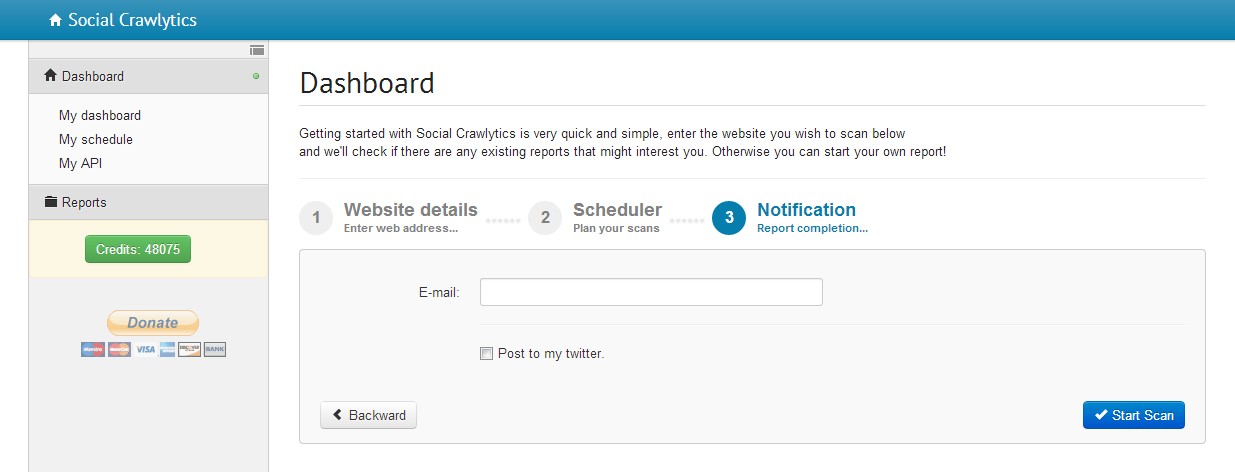Image resolution: width=1235 pixels, height=472 pixels.
Task: Open the My API sidebar link
Action: pyautogui.click(x=80, y=163)
